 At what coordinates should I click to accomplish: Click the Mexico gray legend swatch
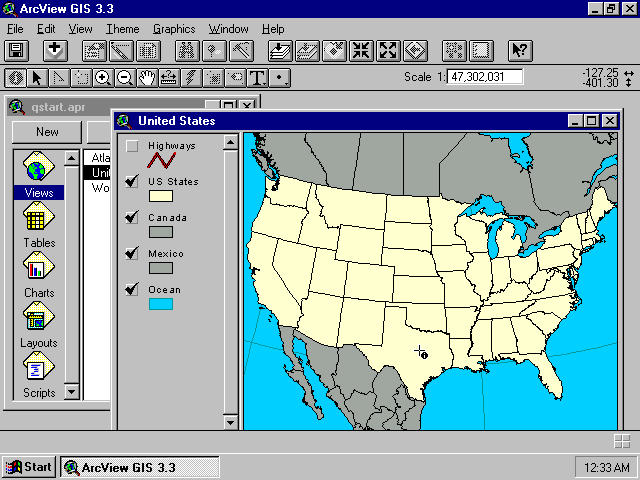tap(161, 268)
